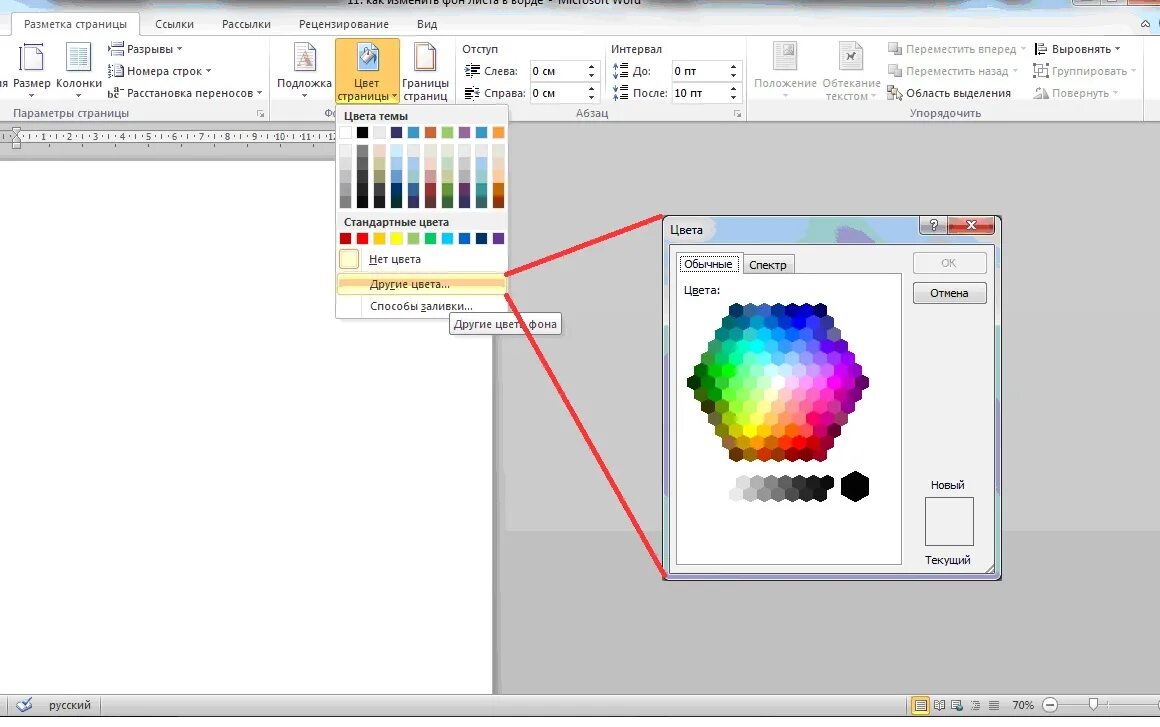Image resolution: width=1160 pixels, height=727 pixels.
Task: Pick the purple standard color swatch
Action: 499,238
